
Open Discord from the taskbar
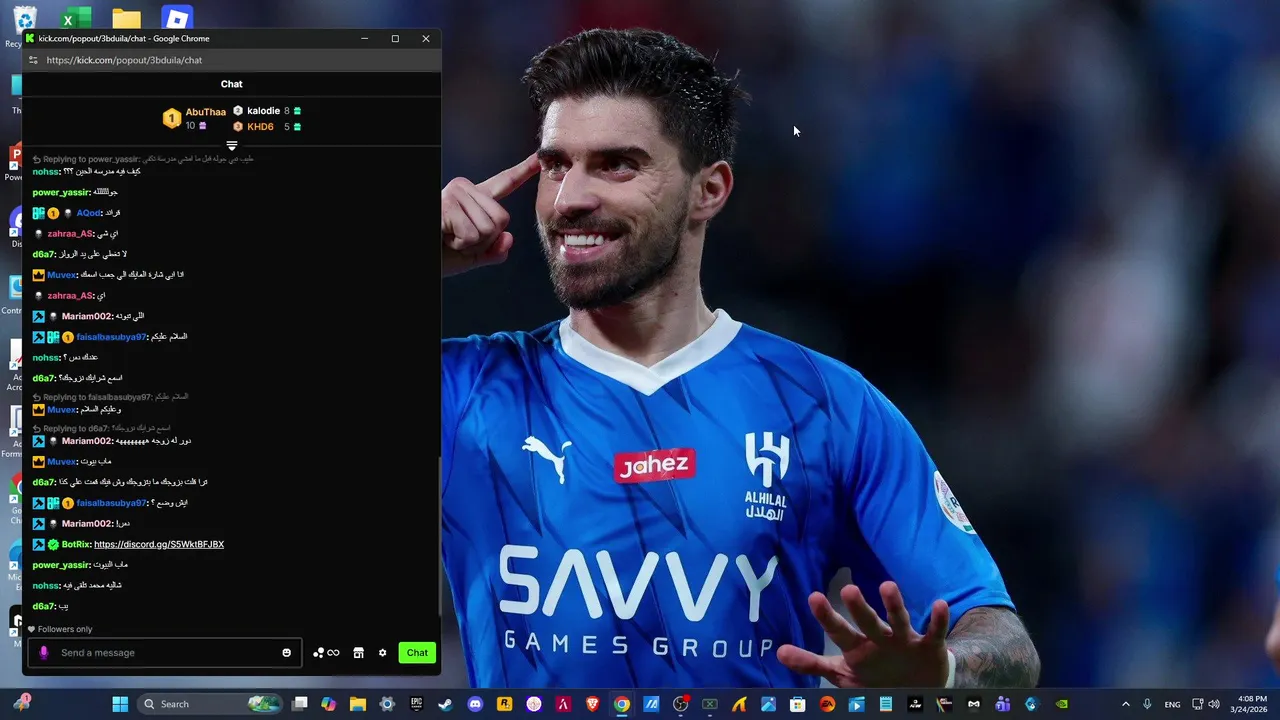pyautogui.click(x=475, y=704)
